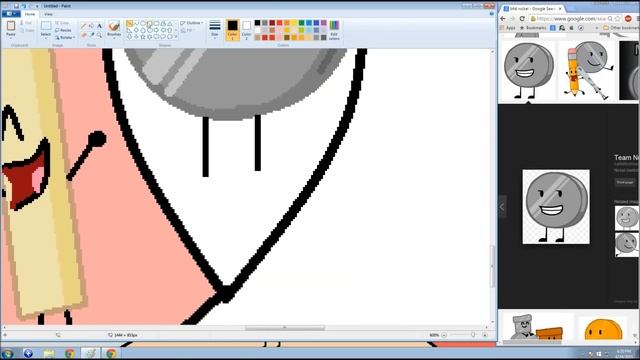Select the Eraser tool in Paint
640x360 pixels.
click(x=84, y=35)
